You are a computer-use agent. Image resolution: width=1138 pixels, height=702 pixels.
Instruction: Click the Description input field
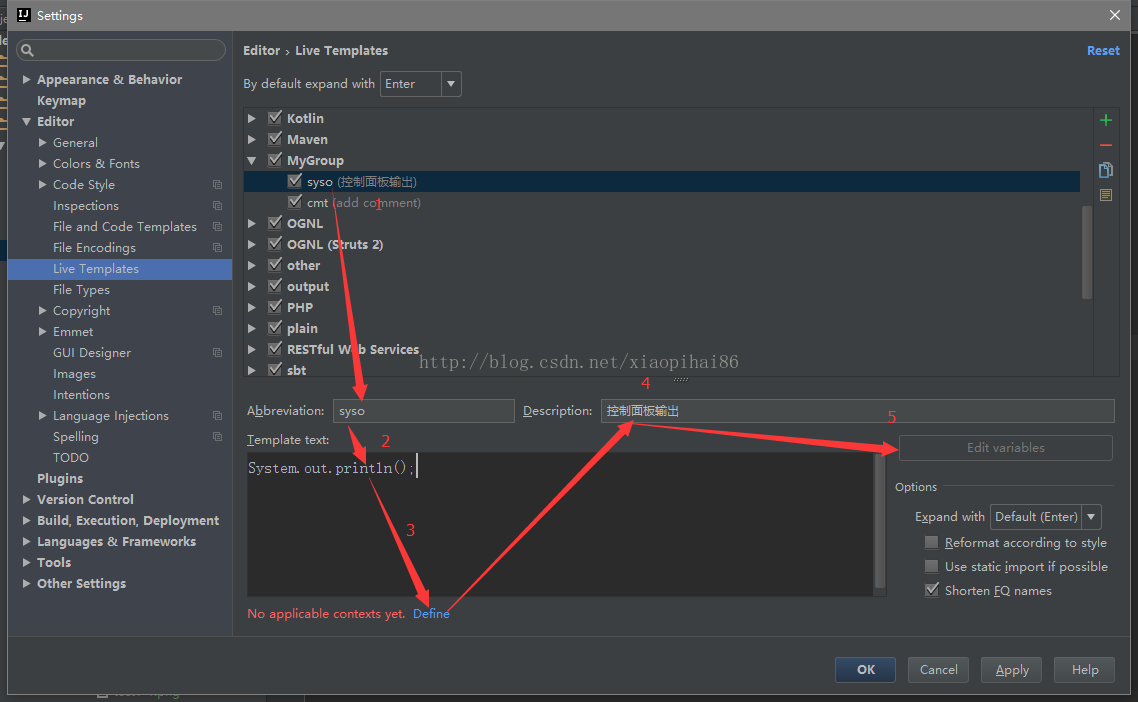click(857, 411)
